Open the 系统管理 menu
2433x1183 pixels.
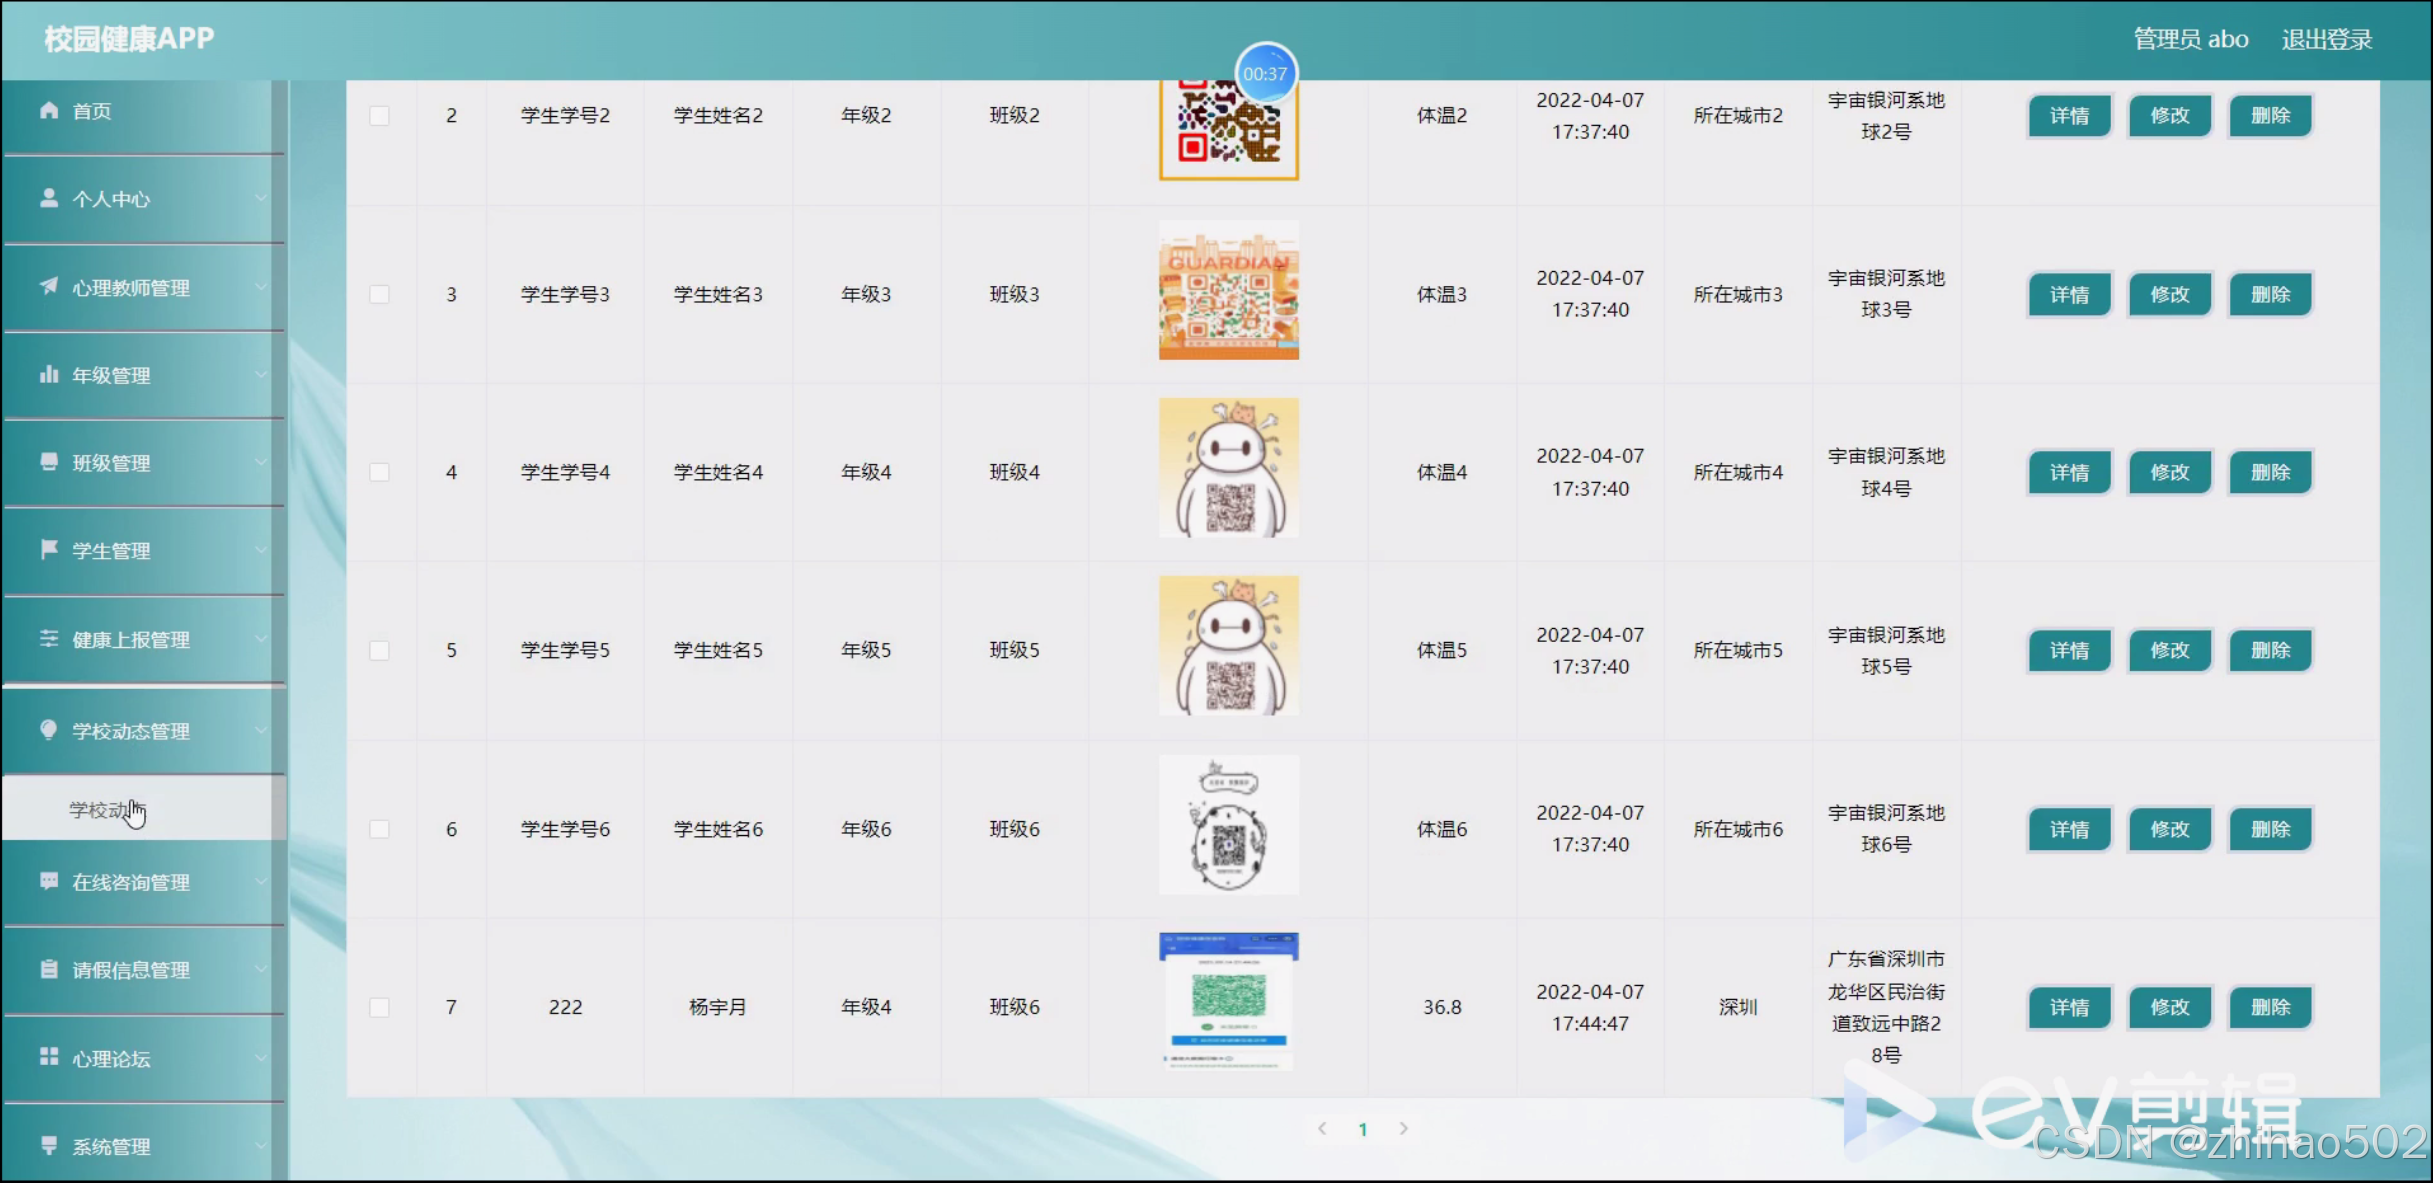tap(111, 1146)
